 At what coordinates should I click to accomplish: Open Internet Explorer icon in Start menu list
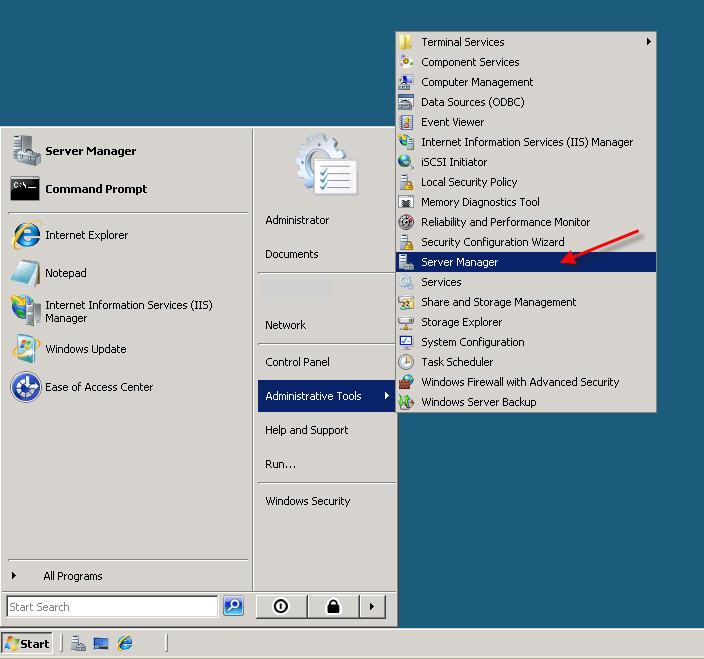[26, 235]
